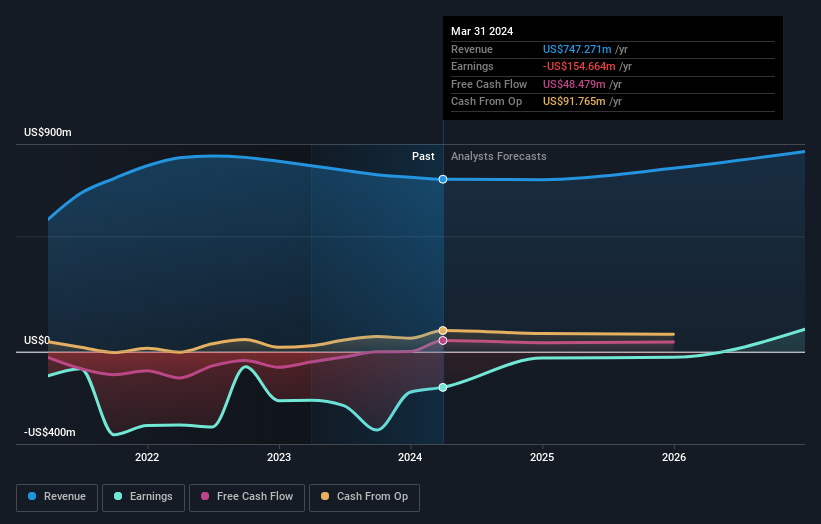Click the cash from op value US$91.765m
This screenshot has height=524, width=821.
tap(574, 102)
